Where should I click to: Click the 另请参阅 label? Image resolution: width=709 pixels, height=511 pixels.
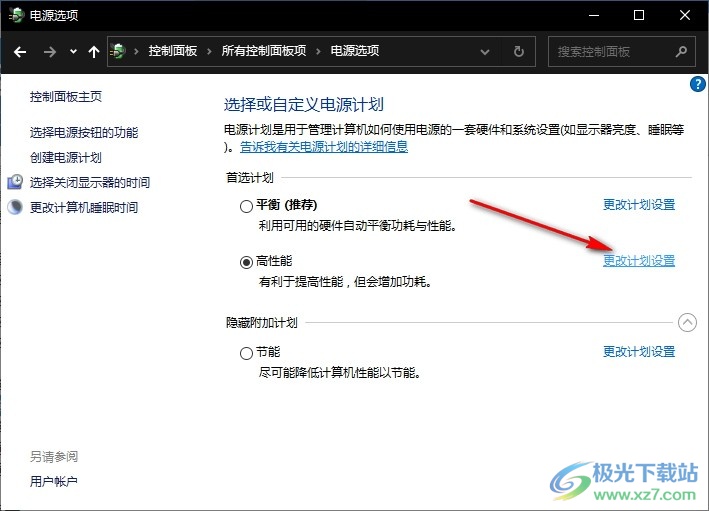54,457
